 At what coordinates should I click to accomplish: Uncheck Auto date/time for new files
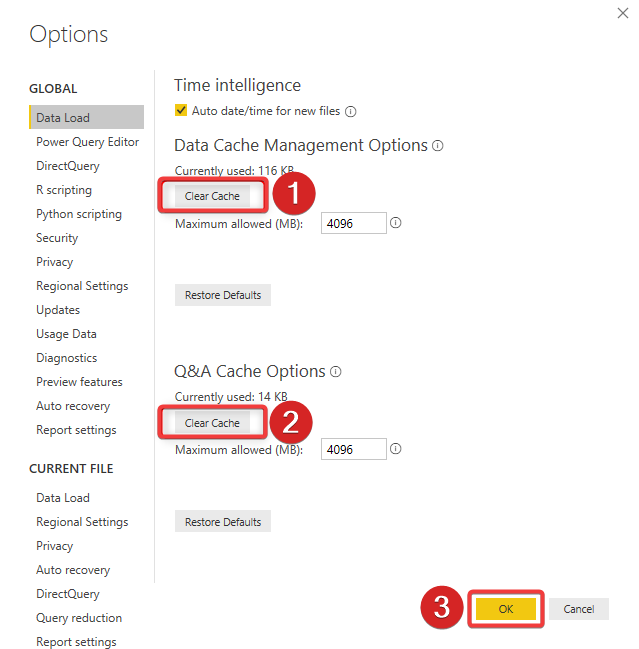tap(181, 111)
